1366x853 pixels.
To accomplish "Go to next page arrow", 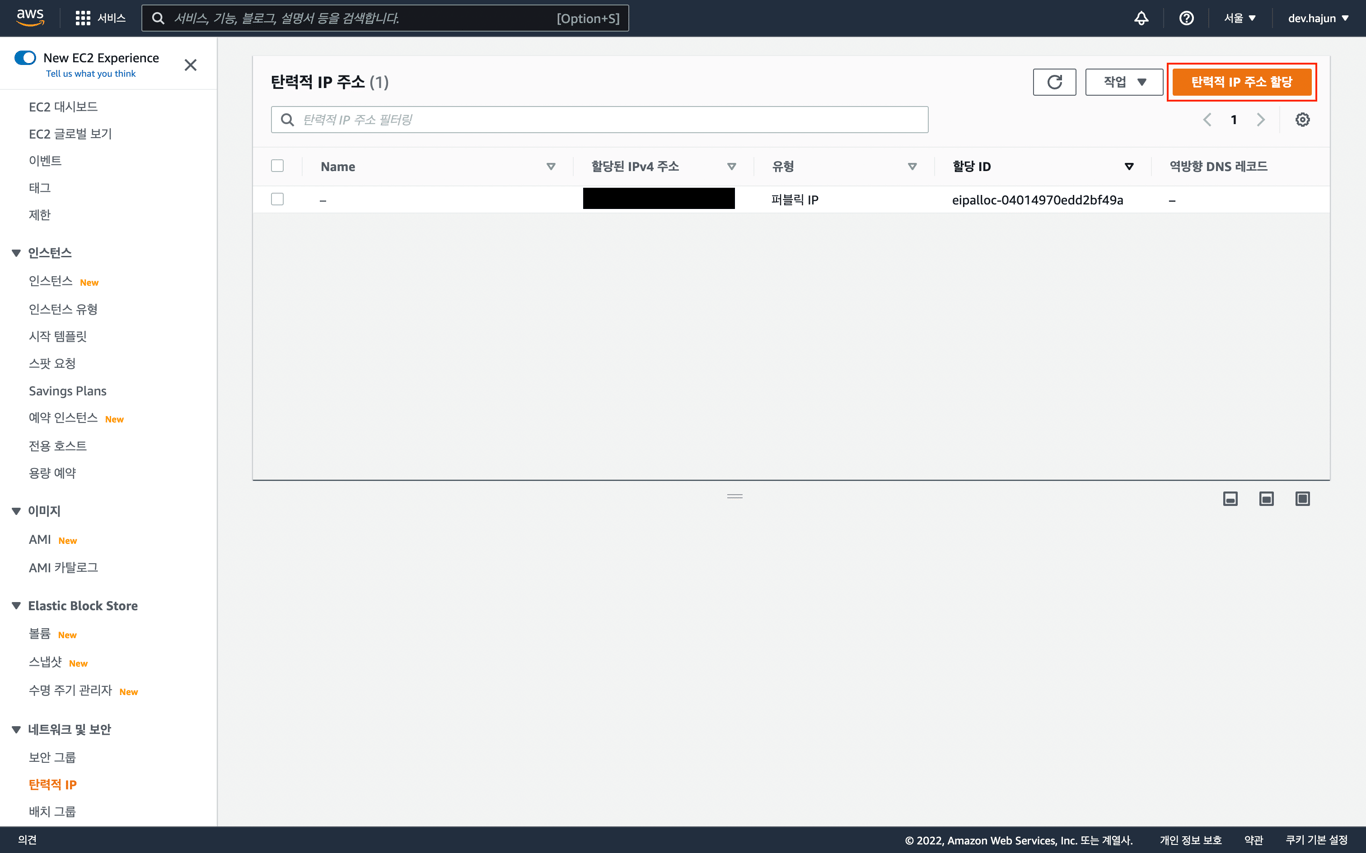I will (1261, 120).
